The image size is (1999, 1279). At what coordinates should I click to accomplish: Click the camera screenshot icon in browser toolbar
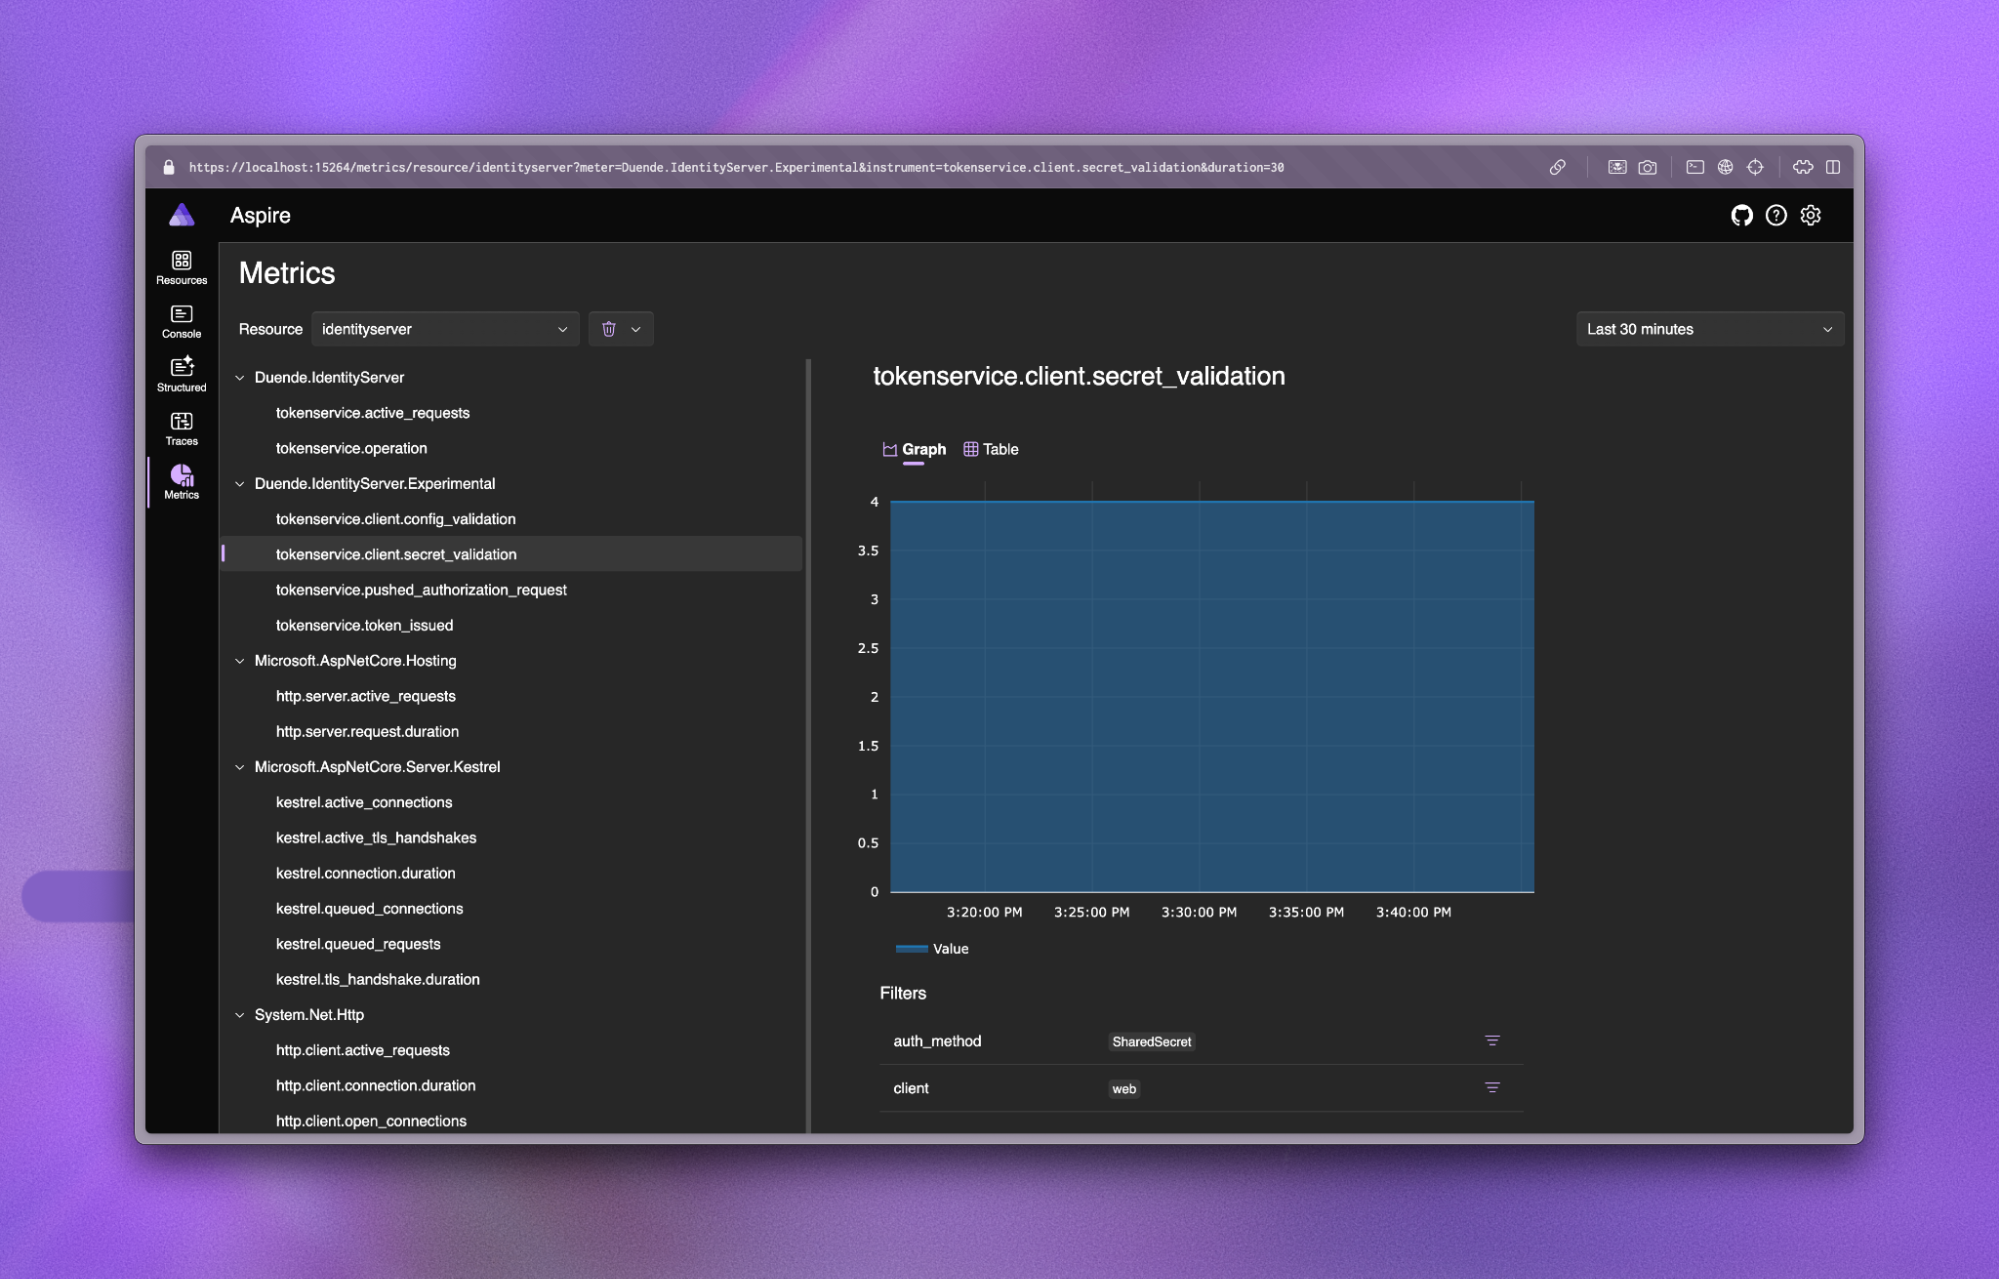click(x=1647, y=167)
